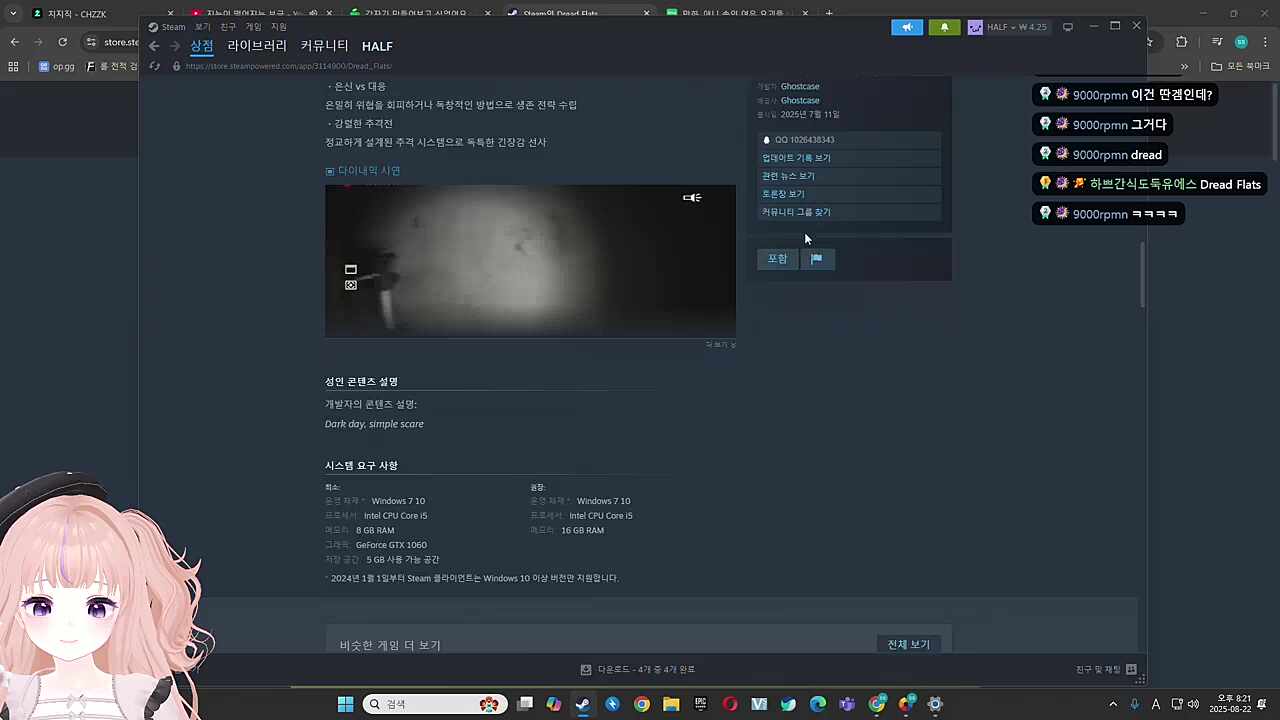The image size is (1280, 720).
Task: Open 관련 뉴스 보기 link
Action: [x=849, y=176]
